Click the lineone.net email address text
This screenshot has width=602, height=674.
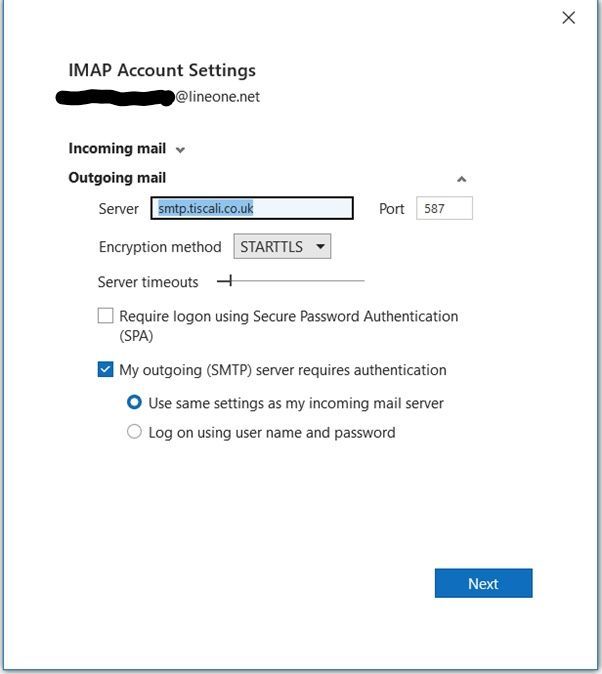217,97
